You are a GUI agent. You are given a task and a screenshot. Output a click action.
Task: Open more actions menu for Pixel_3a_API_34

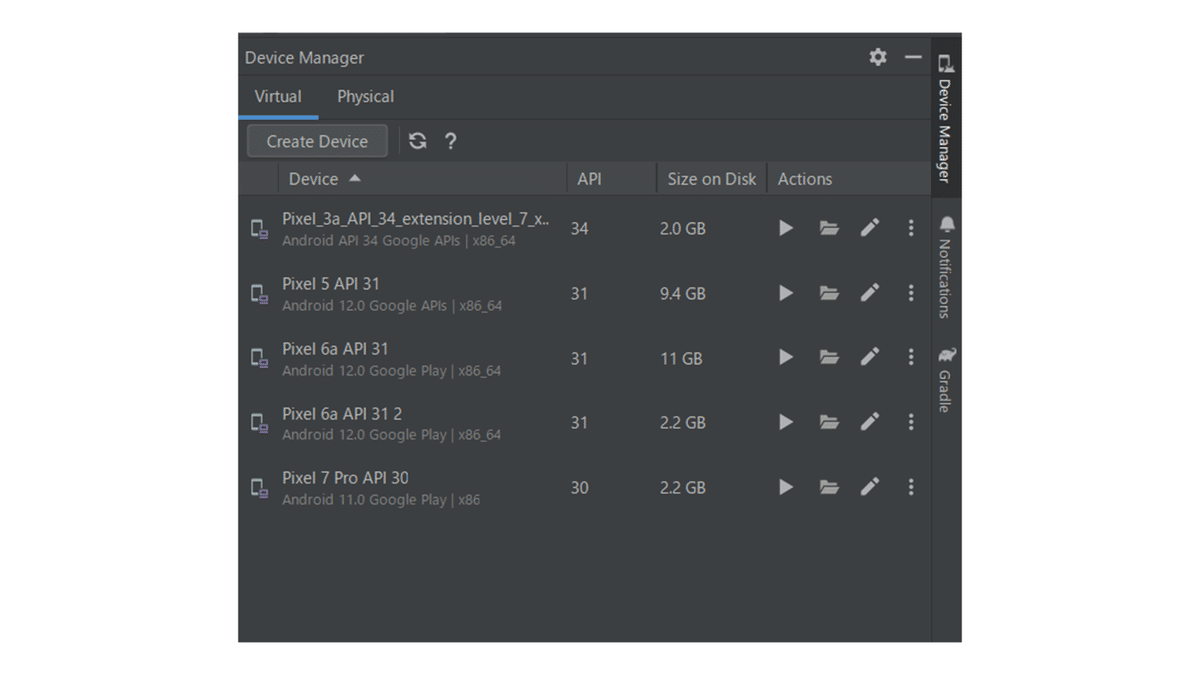(x=911, y=228)
